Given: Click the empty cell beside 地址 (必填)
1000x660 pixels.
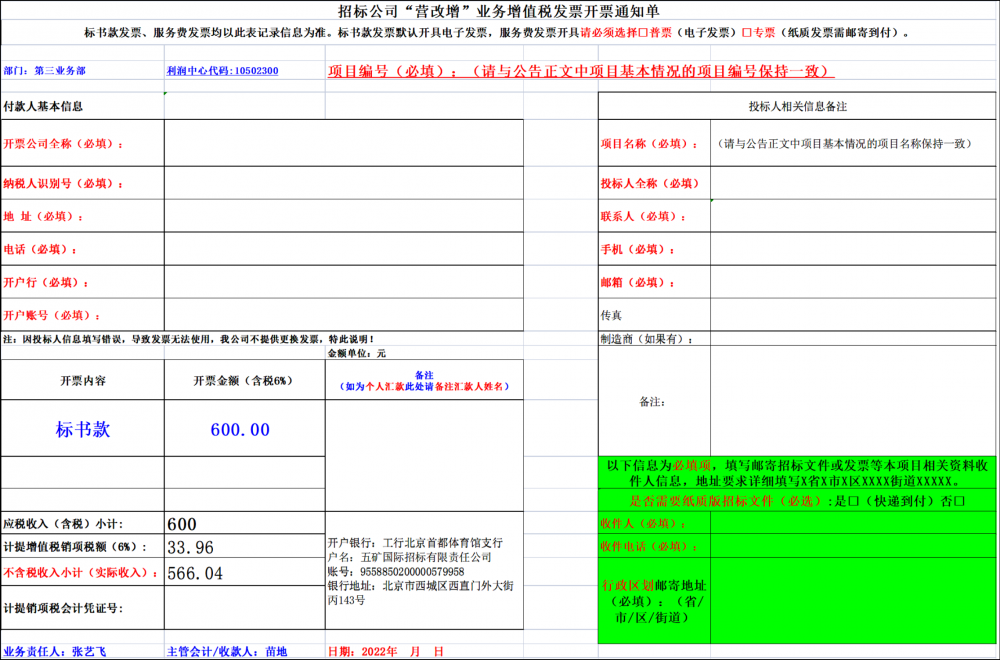Looking at the screenshot, I should [343, 216].
